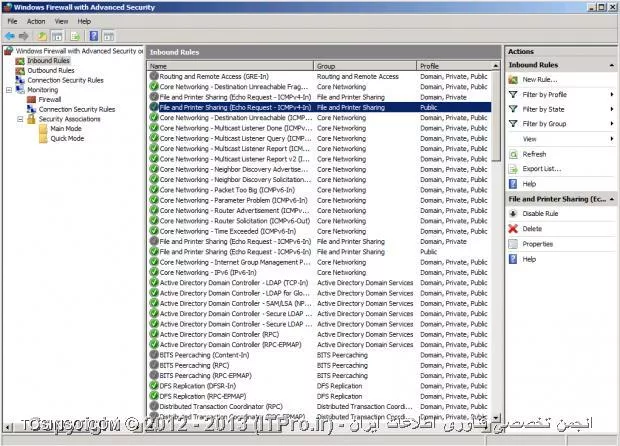Open the File menu

(x=12, y=21)
